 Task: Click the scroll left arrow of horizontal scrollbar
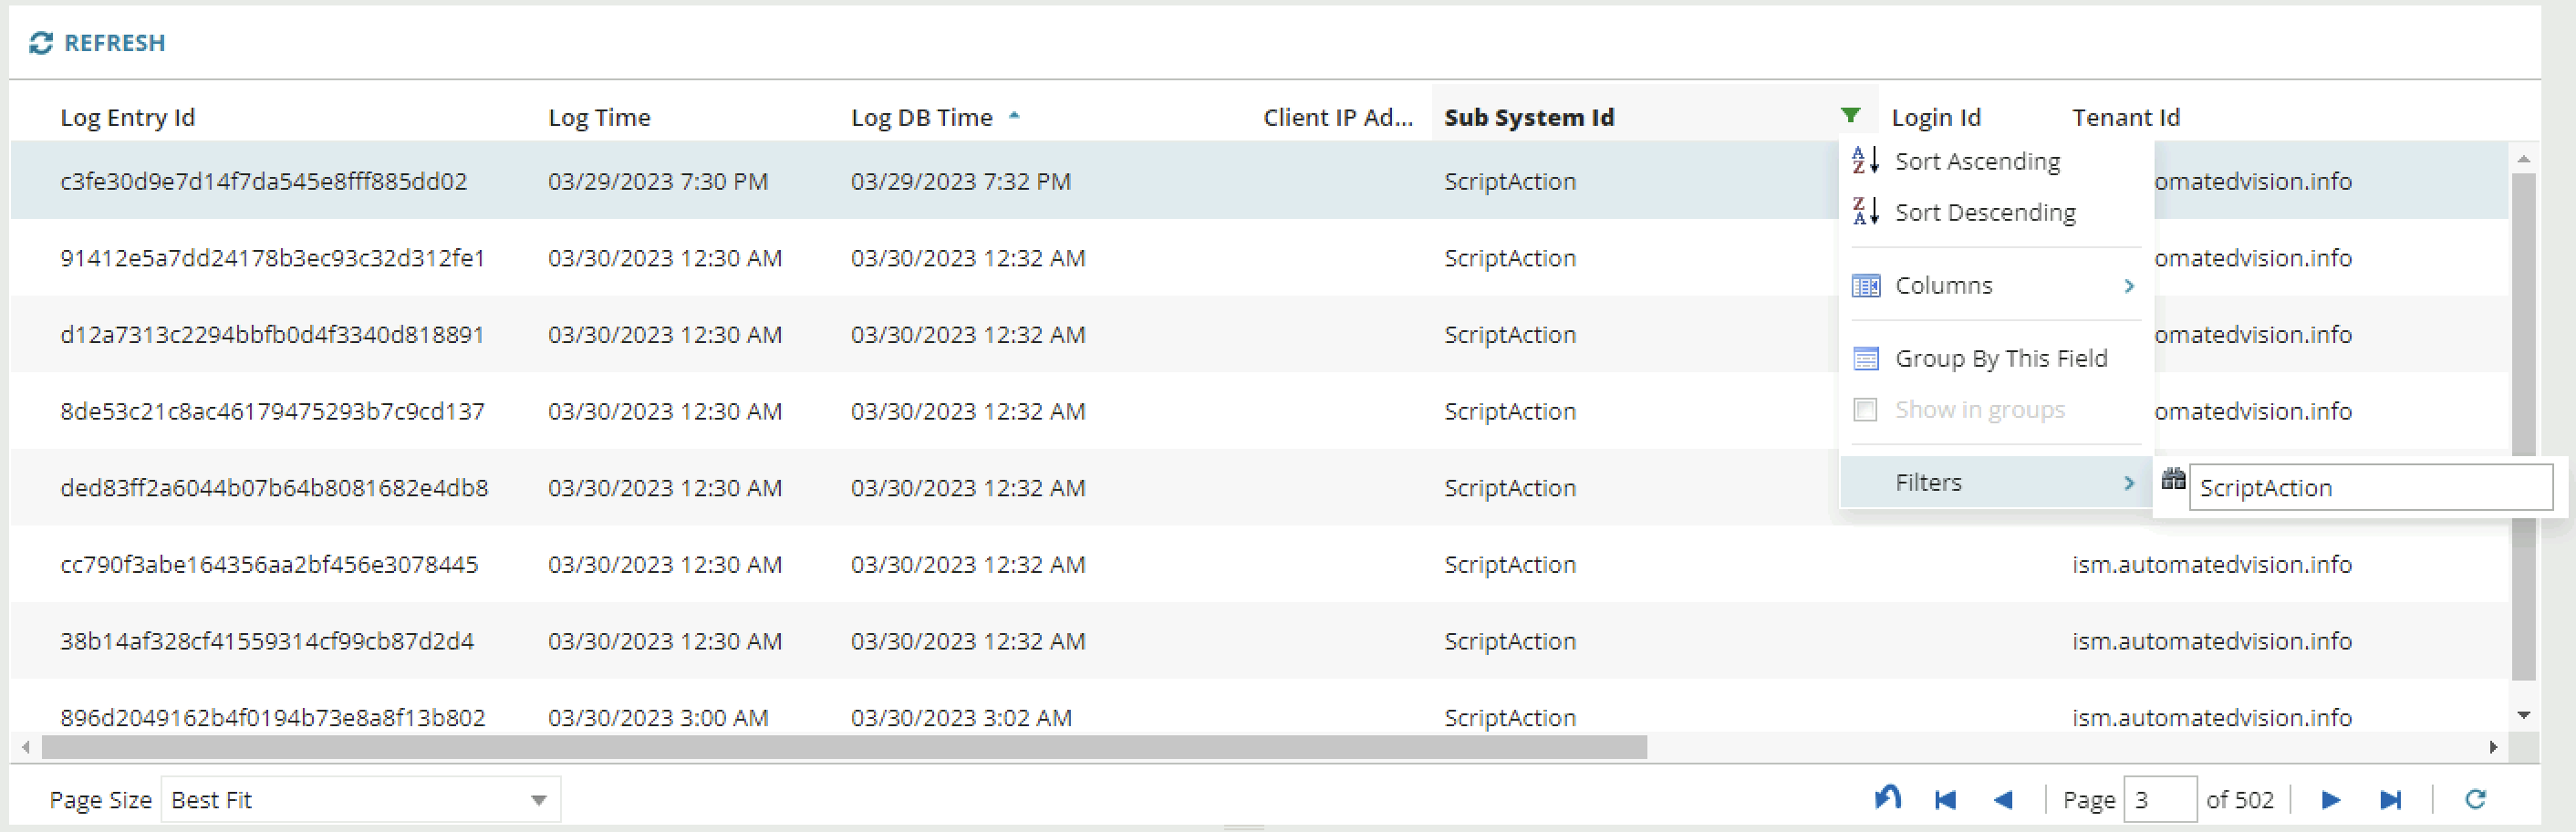26,747
